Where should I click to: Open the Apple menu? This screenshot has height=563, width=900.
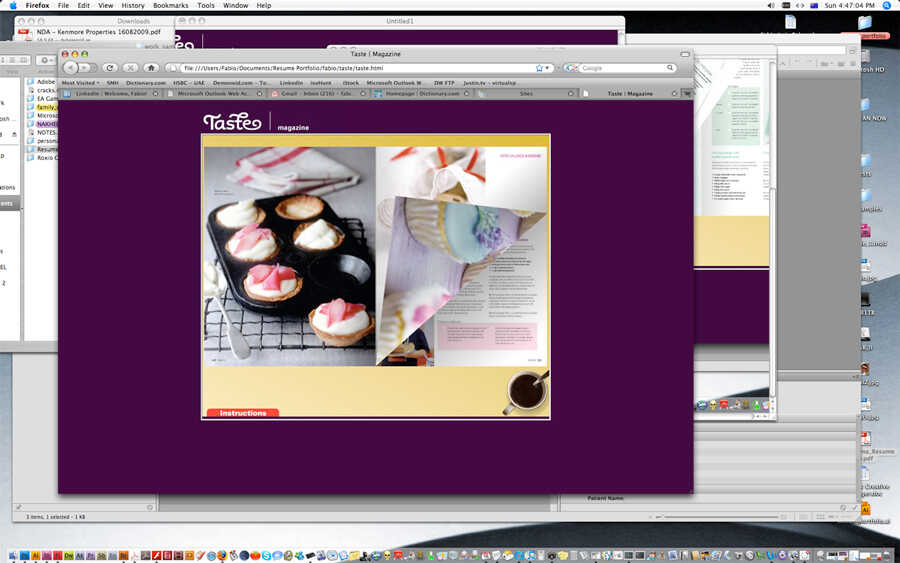tap(13, 5)
